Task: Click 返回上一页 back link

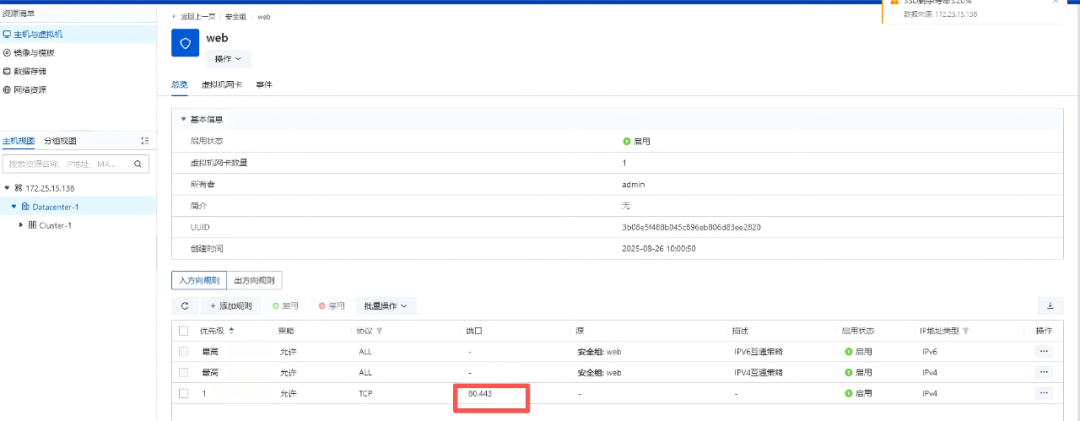Action: point(194,17)
